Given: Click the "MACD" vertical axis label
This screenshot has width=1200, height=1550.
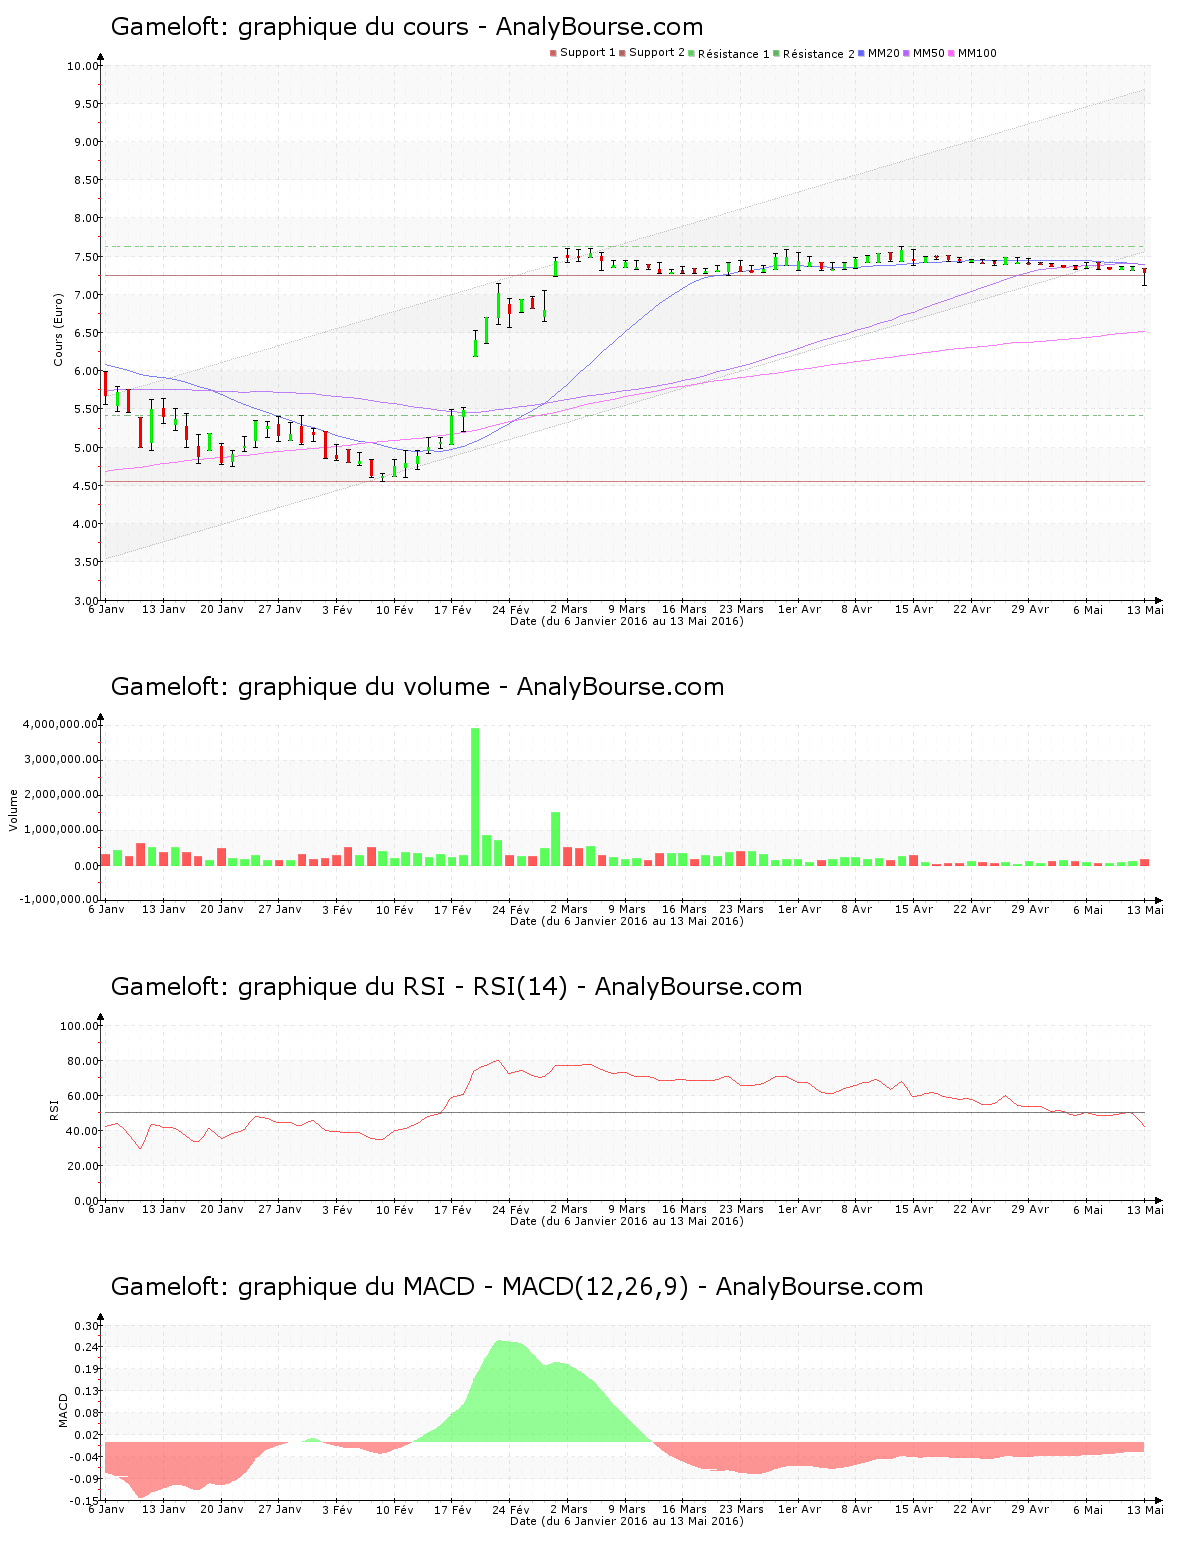Looking at the screenshot, I should point(64,1410).
